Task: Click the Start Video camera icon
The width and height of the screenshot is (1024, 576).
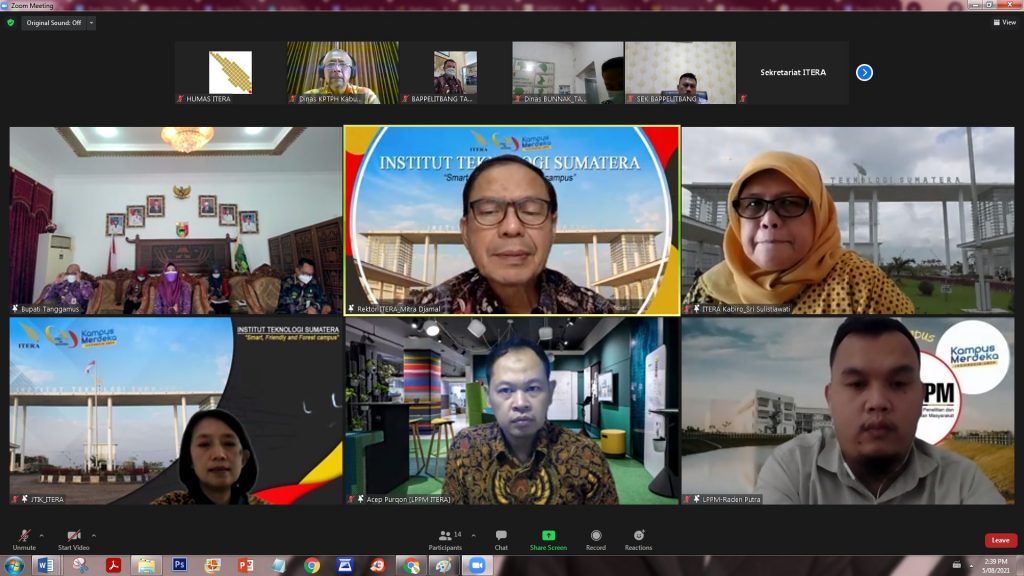Action: tap(74, 536)
